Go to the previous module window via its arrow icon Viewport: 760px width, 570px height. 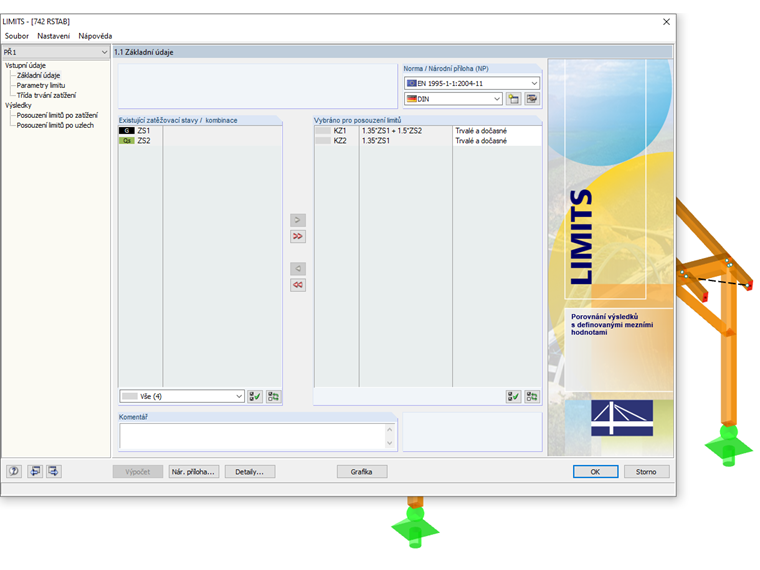coord(35,471)
